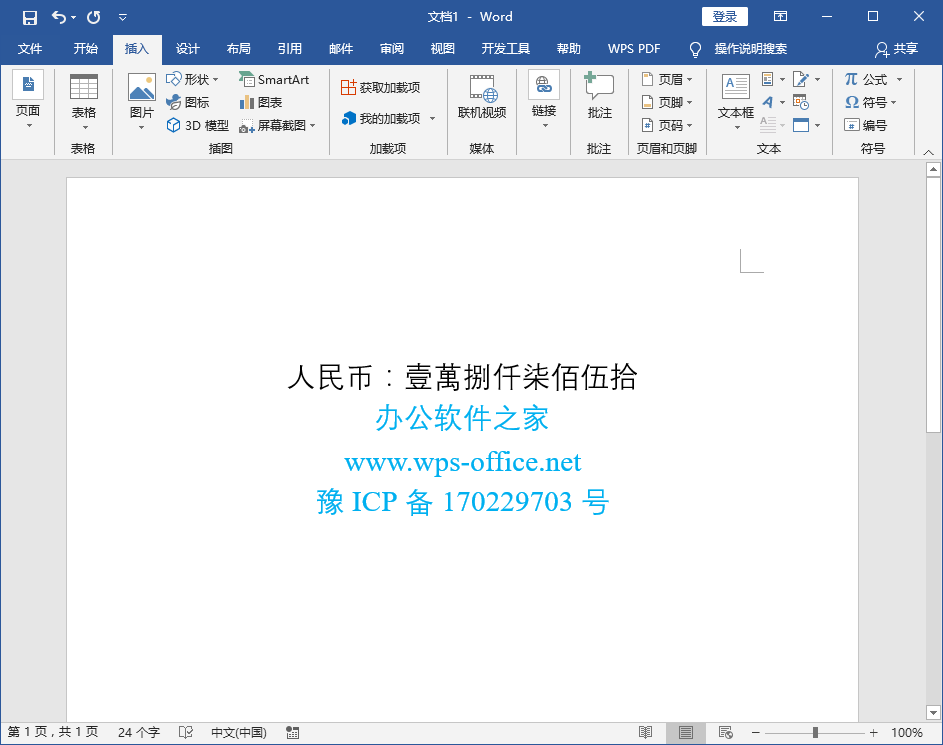Image resolution: width=943 pixels, height=745 pixels.
Task: Switch to Print Layout view
Action: [686, 732]
